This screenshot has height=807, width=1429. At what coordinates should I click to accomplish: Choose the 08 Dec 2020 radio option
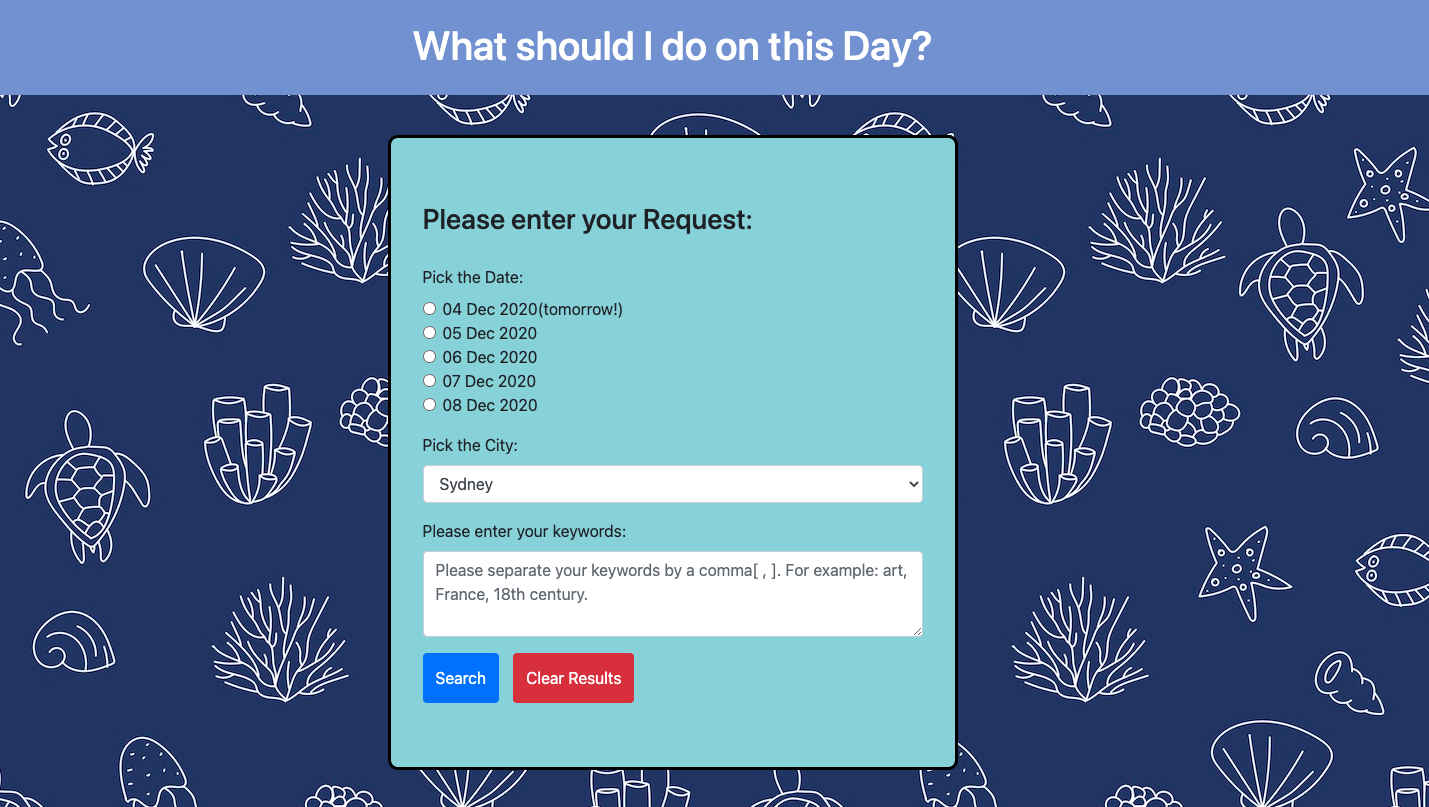pos(430,405)
